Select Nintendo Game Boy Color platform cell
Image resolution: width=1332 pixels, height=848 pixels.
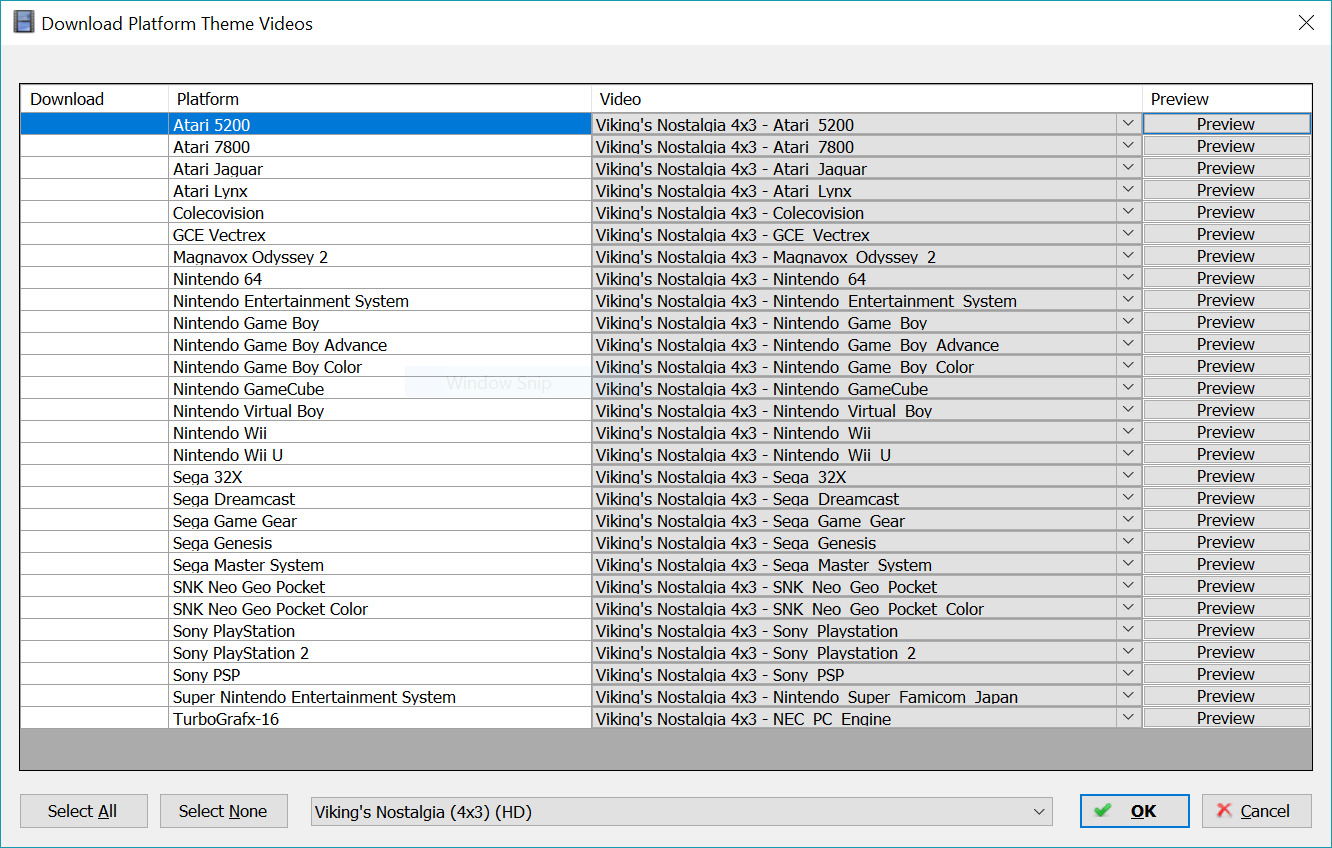[x=380, y=366]
